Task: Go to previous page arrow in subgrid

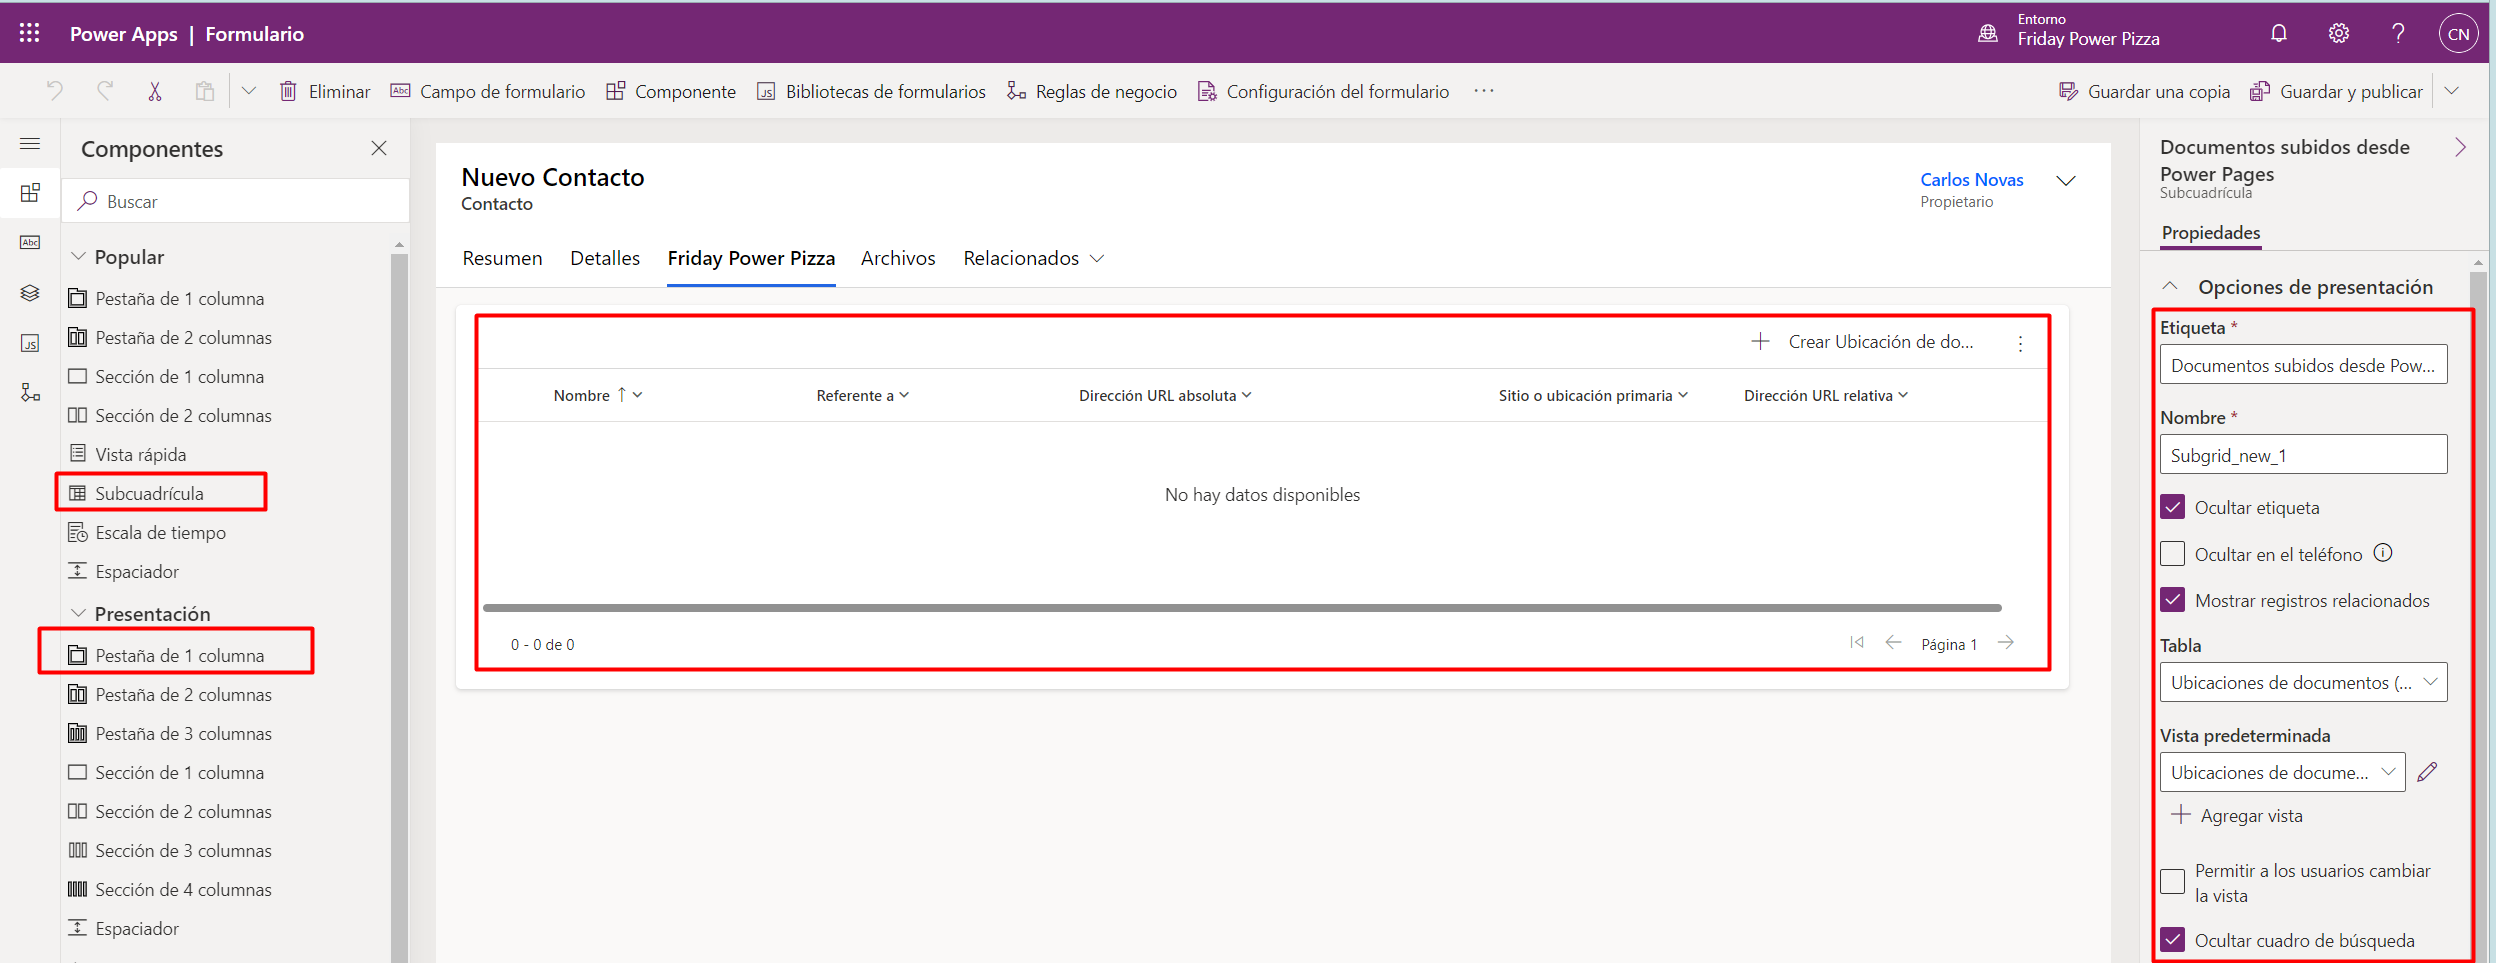Action: 1893,643
